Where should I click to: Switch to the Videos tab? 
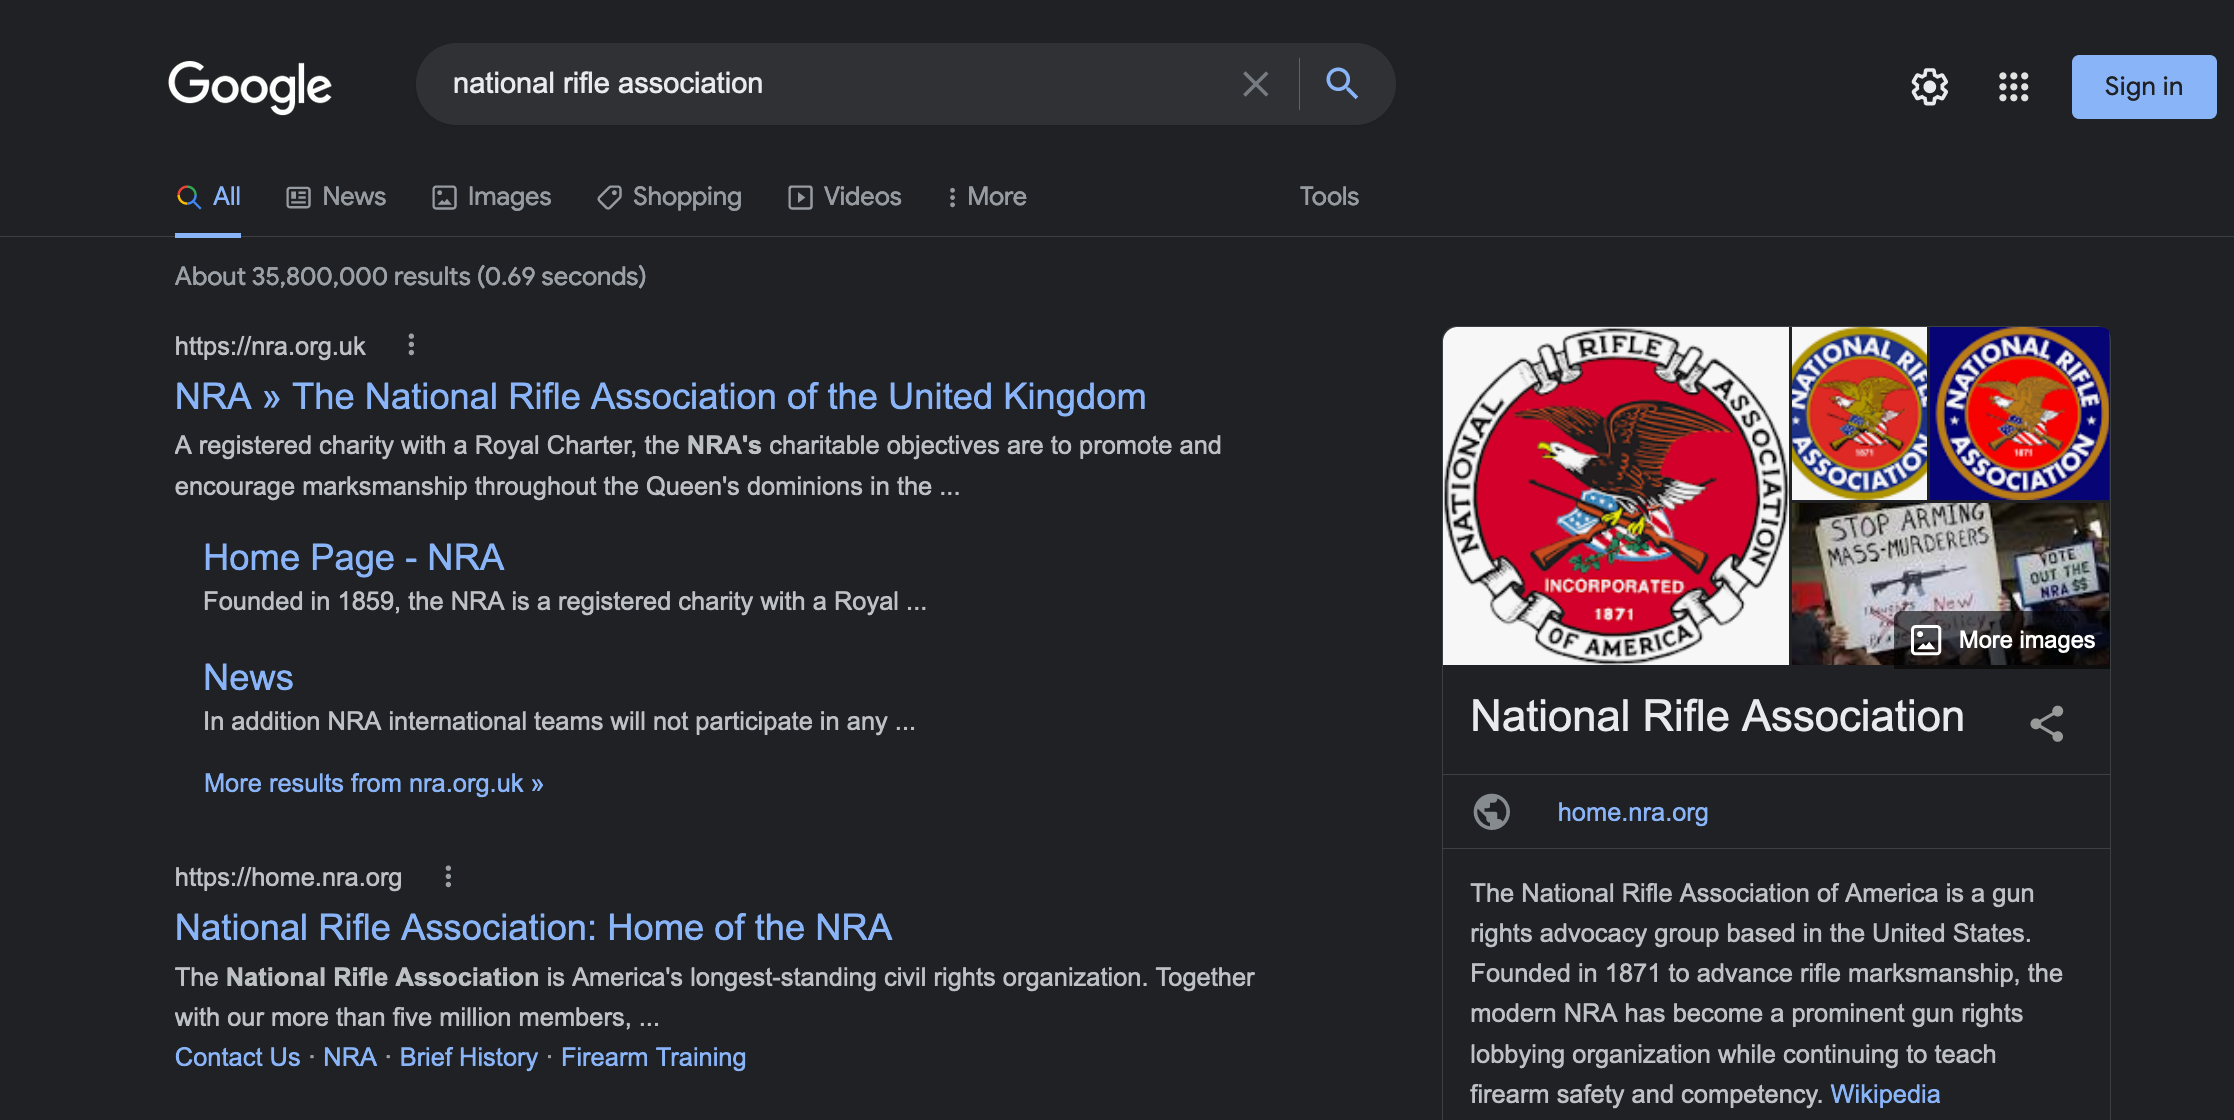844,197
